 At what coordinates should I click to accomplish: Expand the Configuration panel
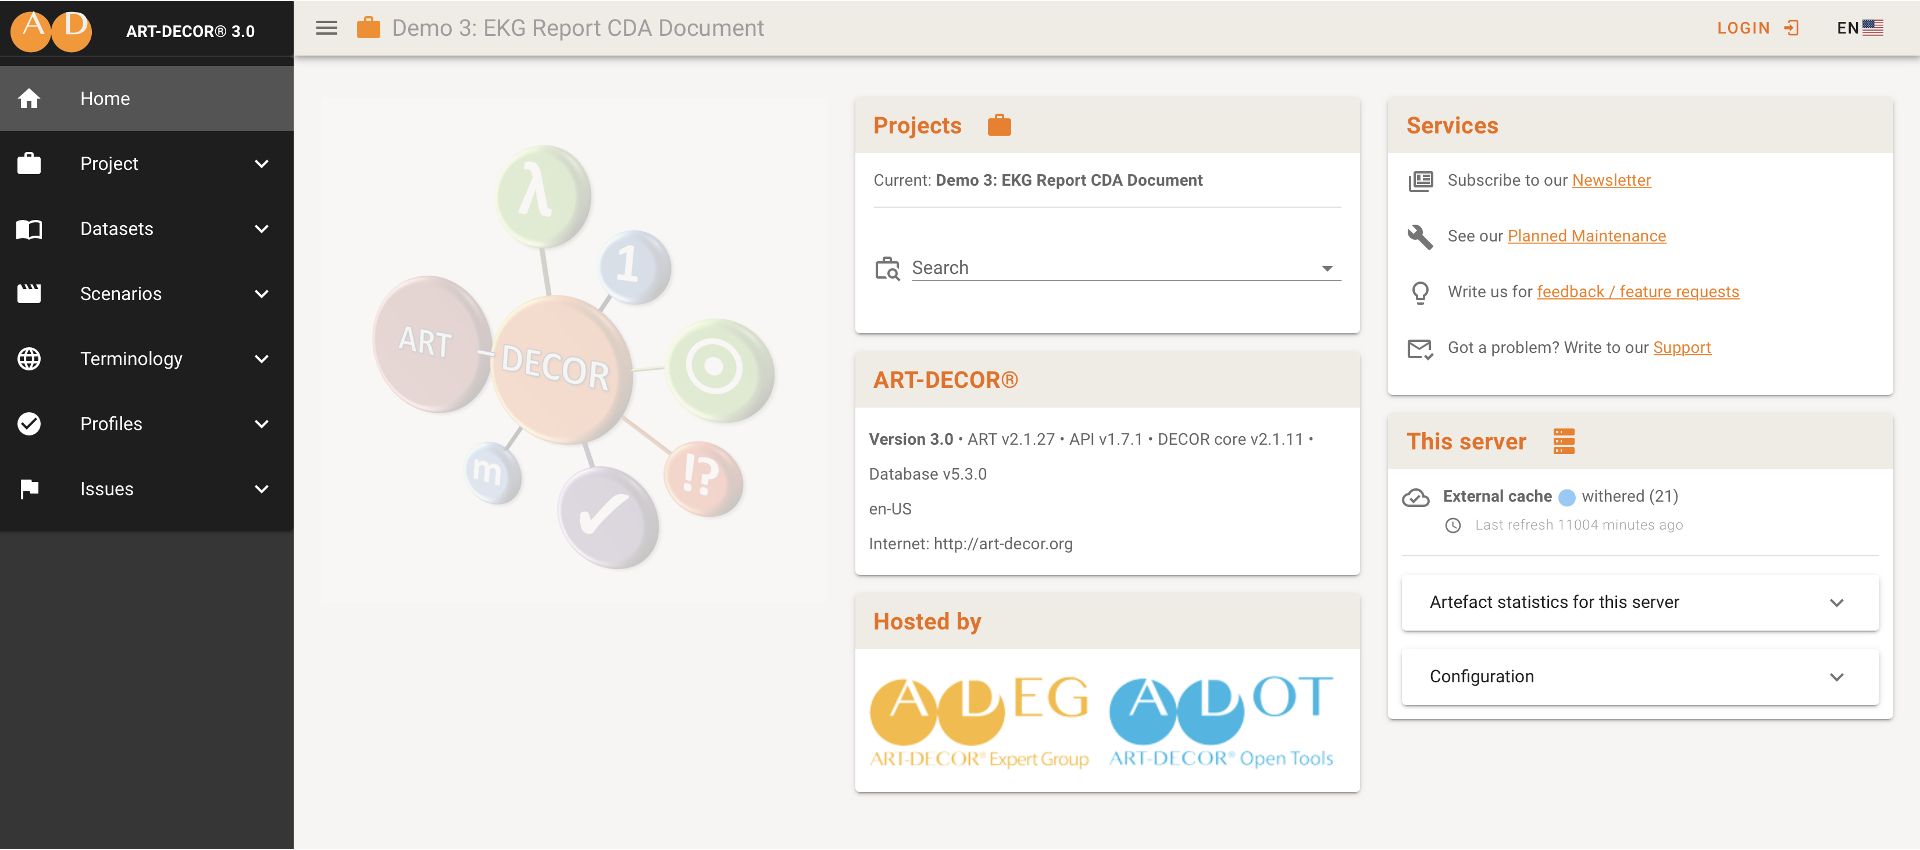(x=1639, y=677)
